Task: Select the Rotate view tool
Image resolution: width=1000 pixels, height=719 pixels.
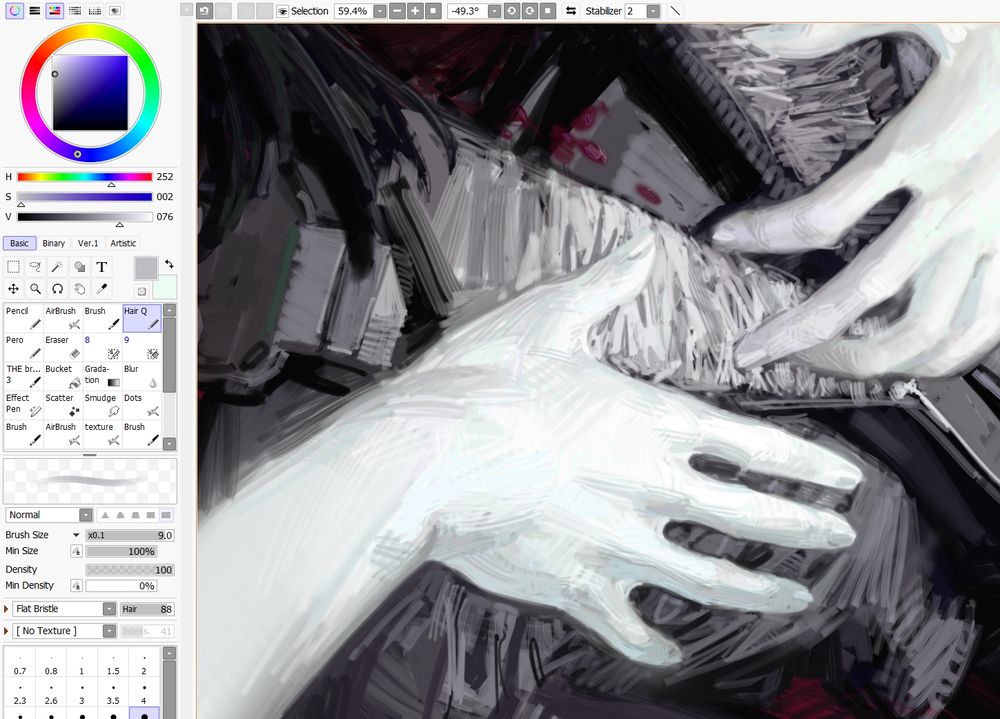Action: tap(57, 289)
